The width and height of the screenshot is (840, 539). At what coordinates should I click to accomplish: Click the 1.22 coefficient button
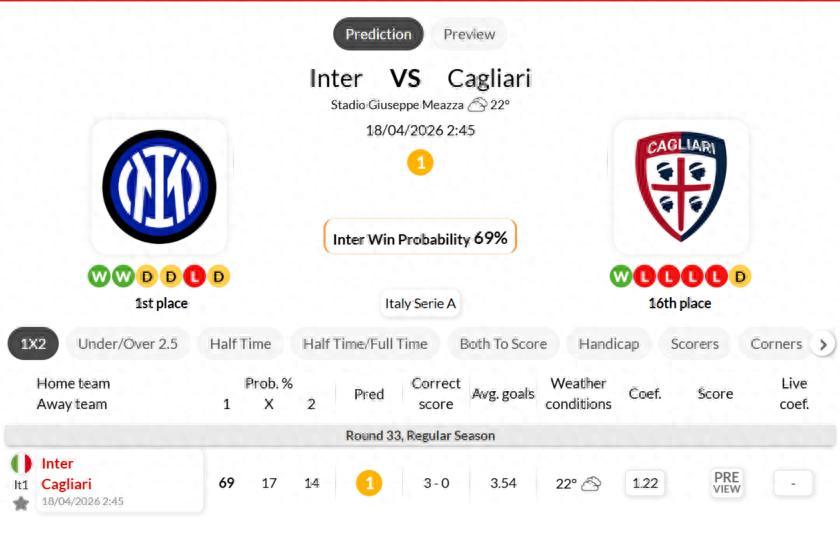(x=645, y=483)
